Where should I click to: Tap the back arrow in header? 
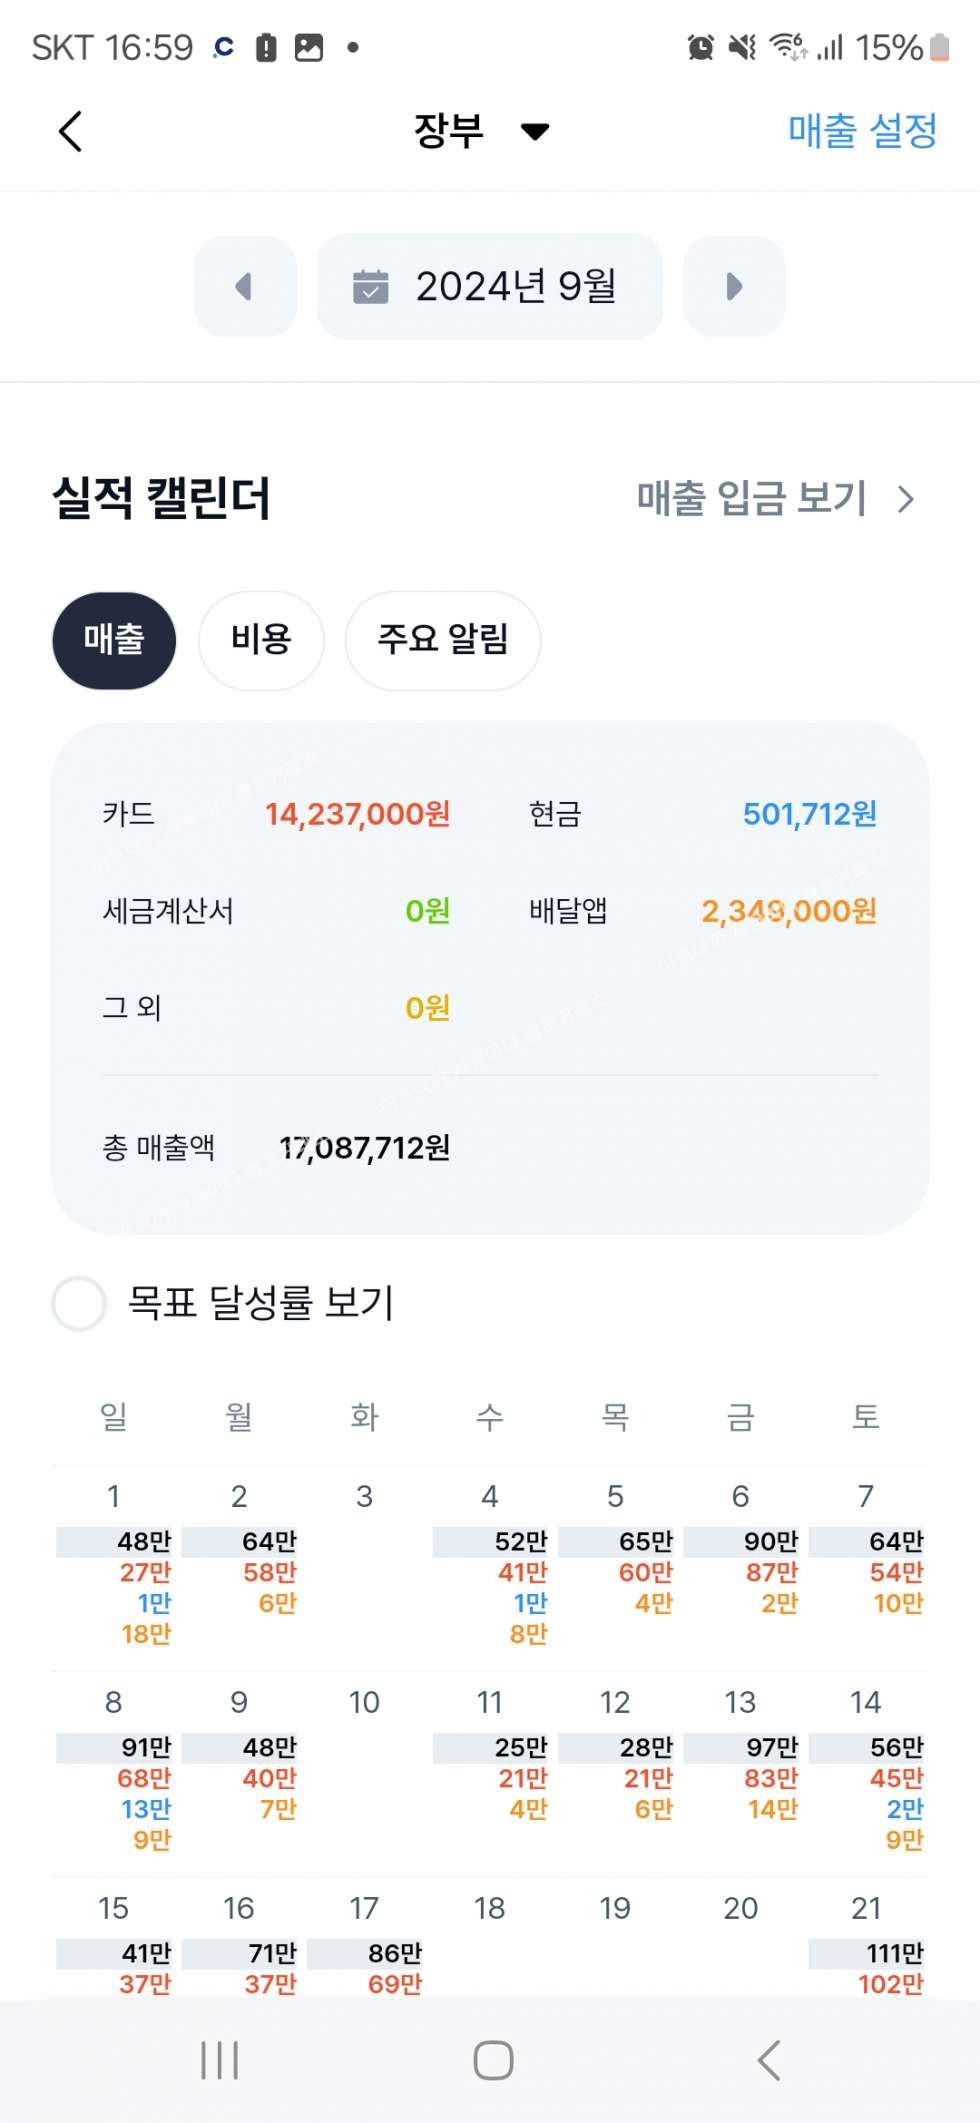tap(70, 131)
